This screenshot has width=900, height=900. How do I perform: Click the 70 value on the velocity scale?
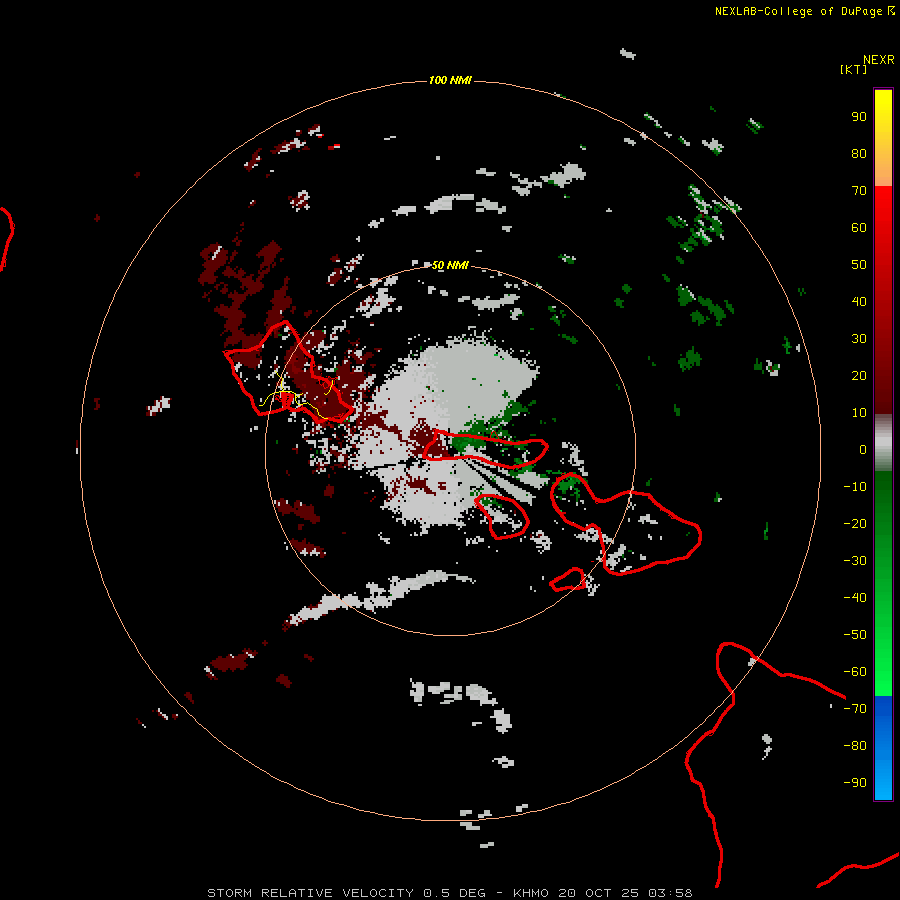tap(859, 191)
